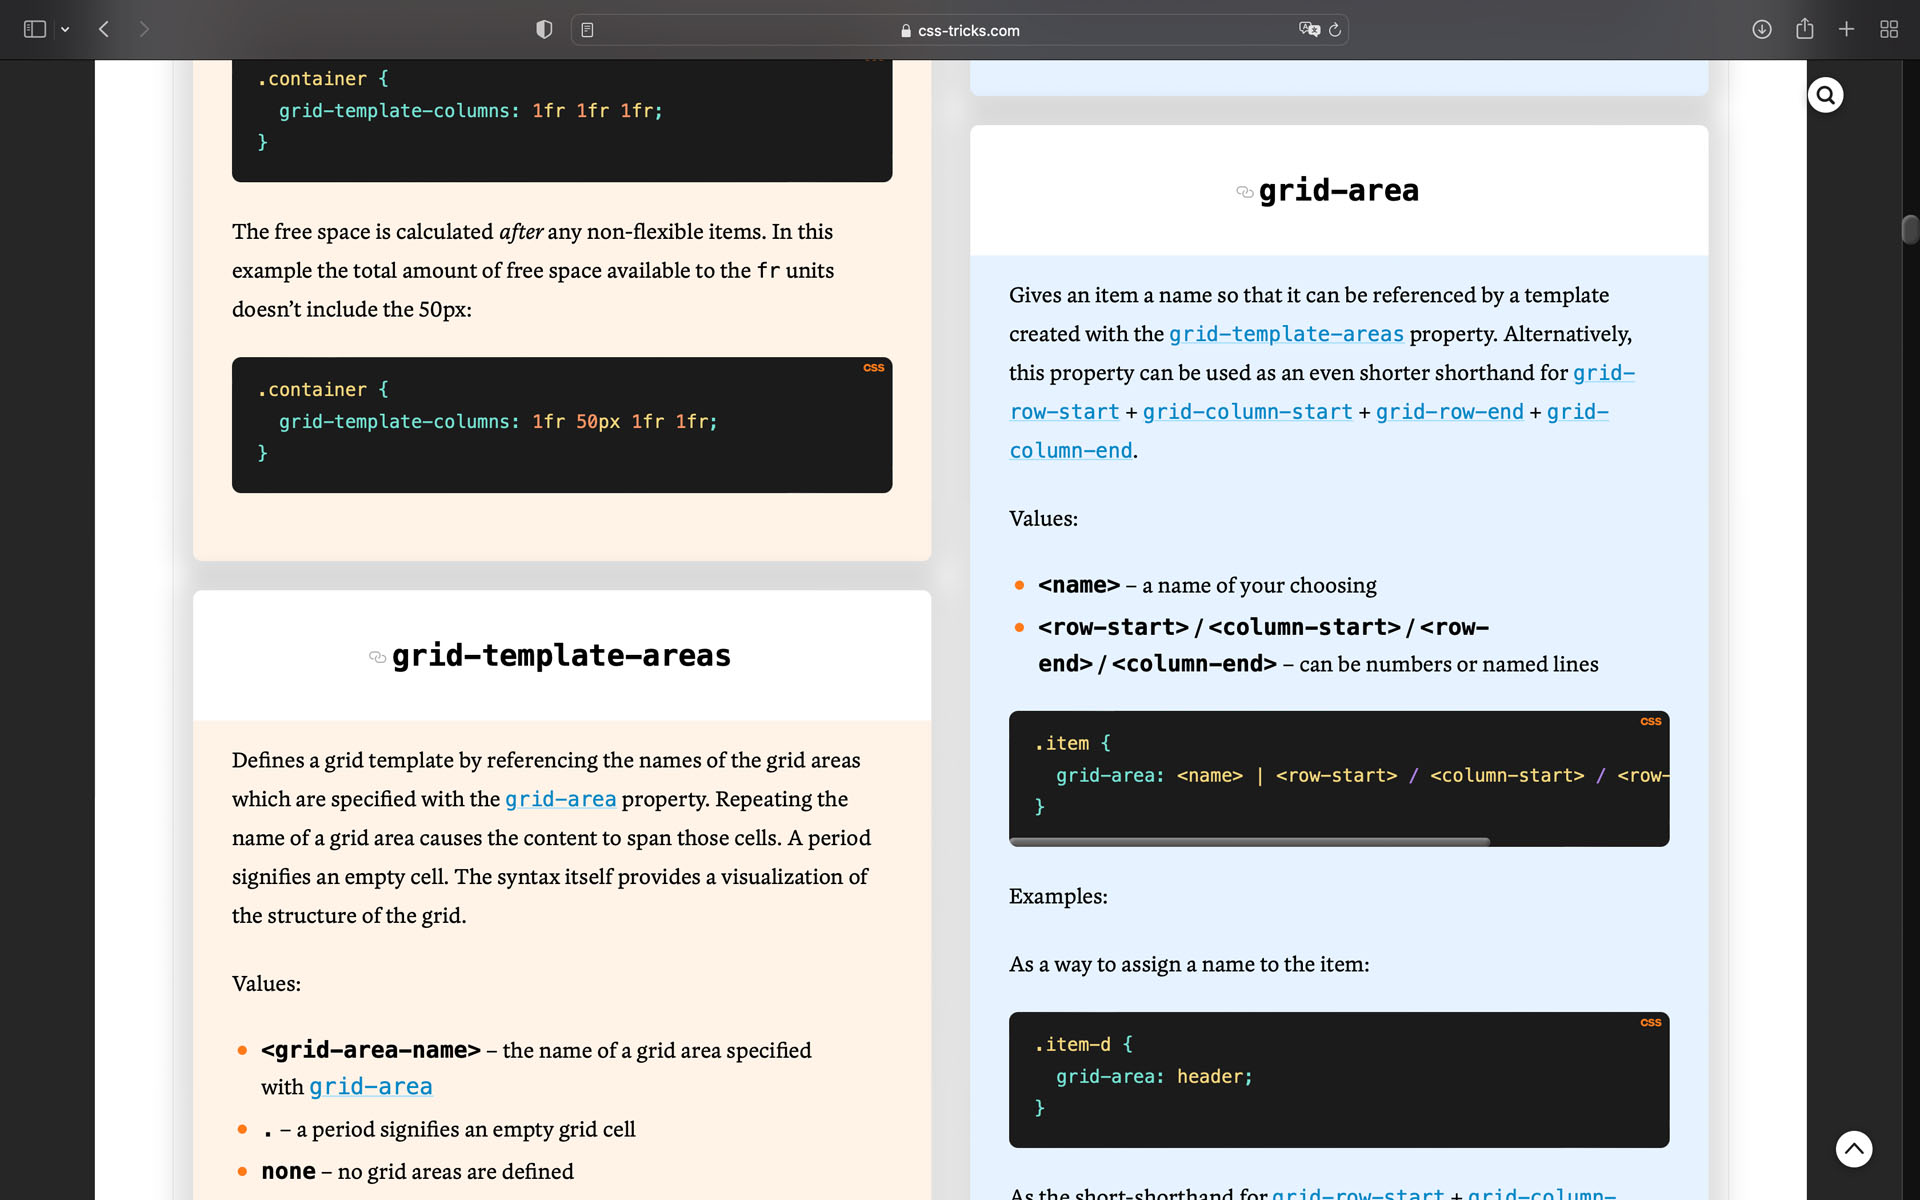Click the grid-template-areas section heading
The height and width of the screenshot is (1200, 1920).
coord(561,656)
